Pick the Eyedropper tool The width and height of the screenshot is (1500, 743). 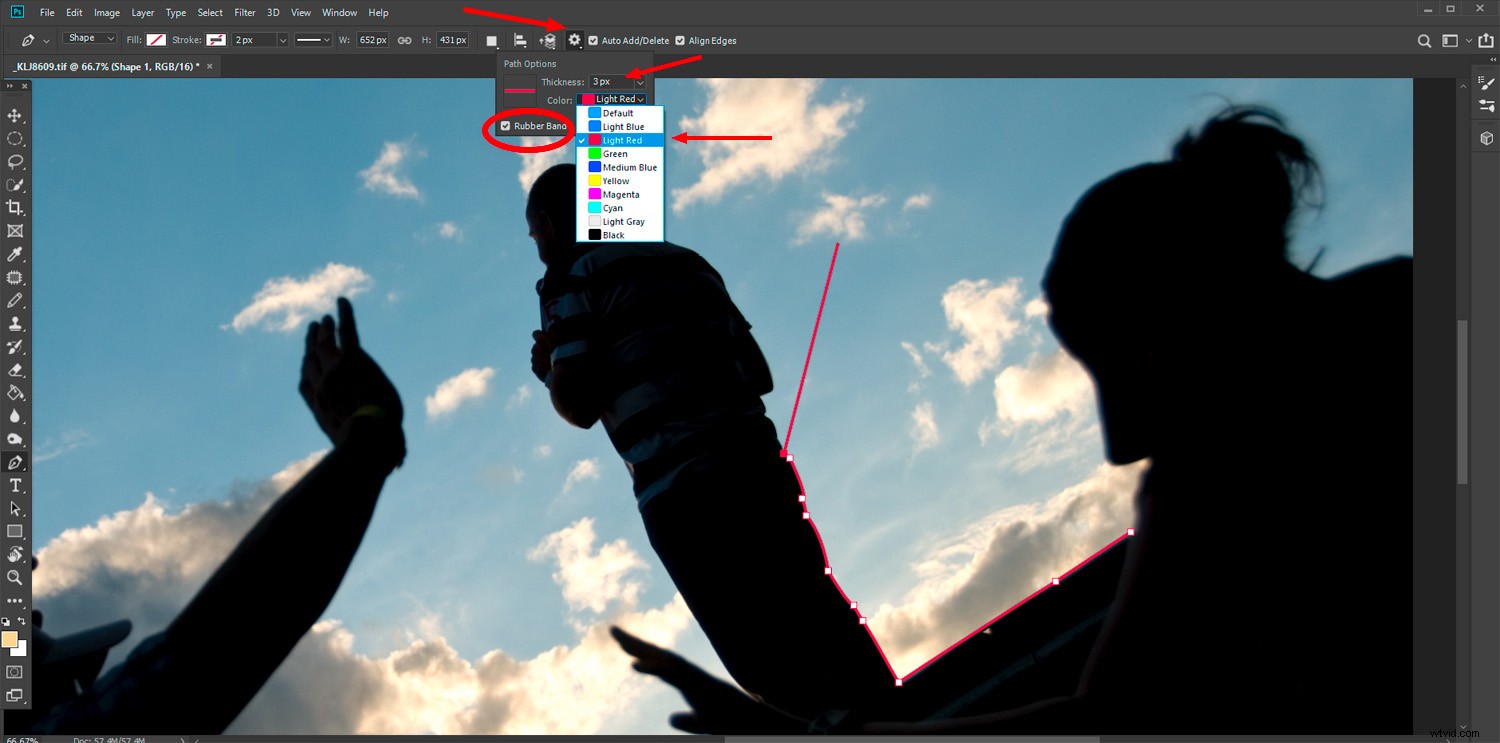point(15,253)
